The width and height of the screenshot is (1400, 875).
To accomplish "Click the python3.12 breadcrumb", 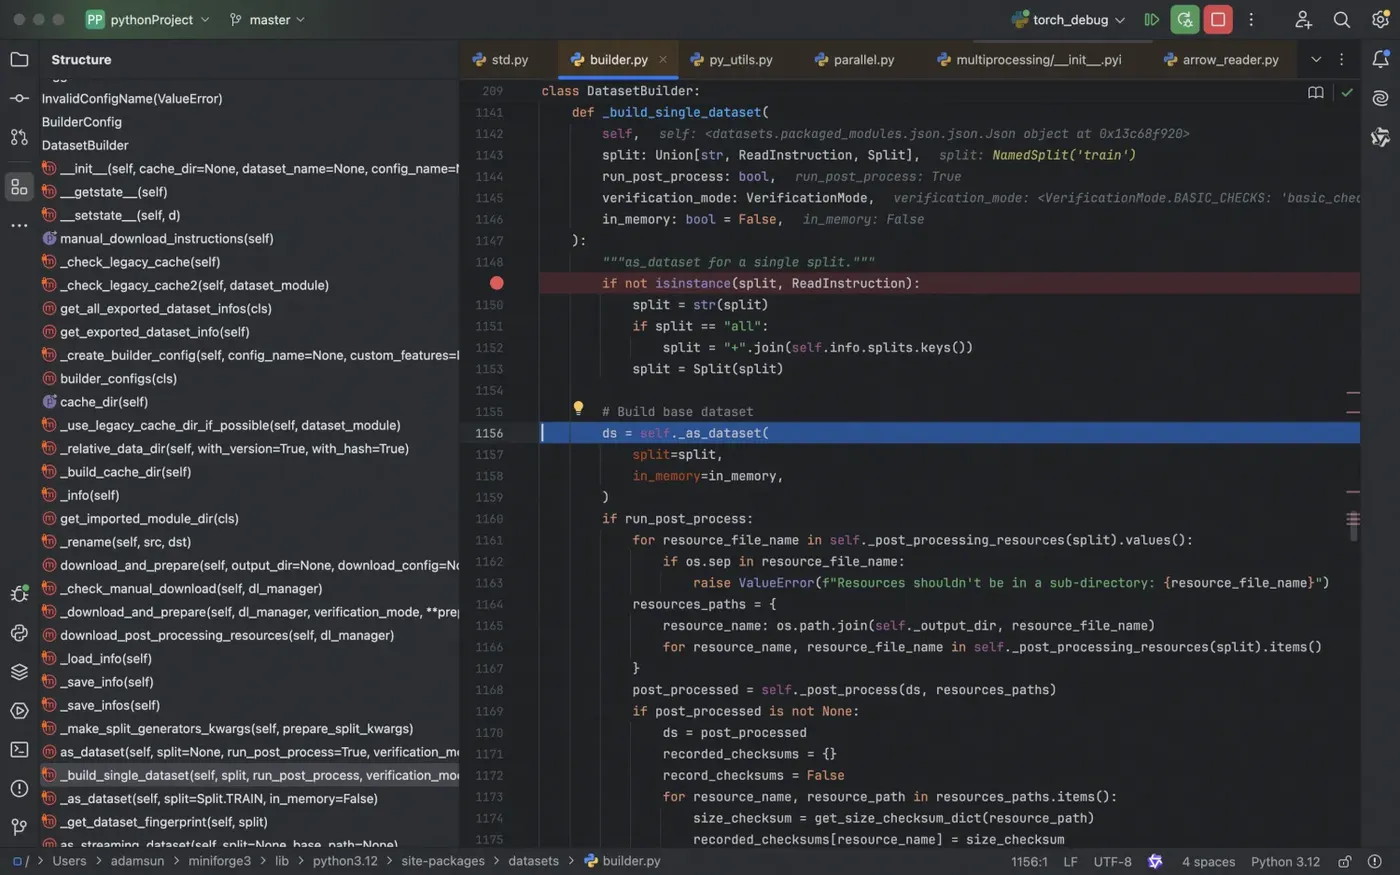I will [345, 861].
